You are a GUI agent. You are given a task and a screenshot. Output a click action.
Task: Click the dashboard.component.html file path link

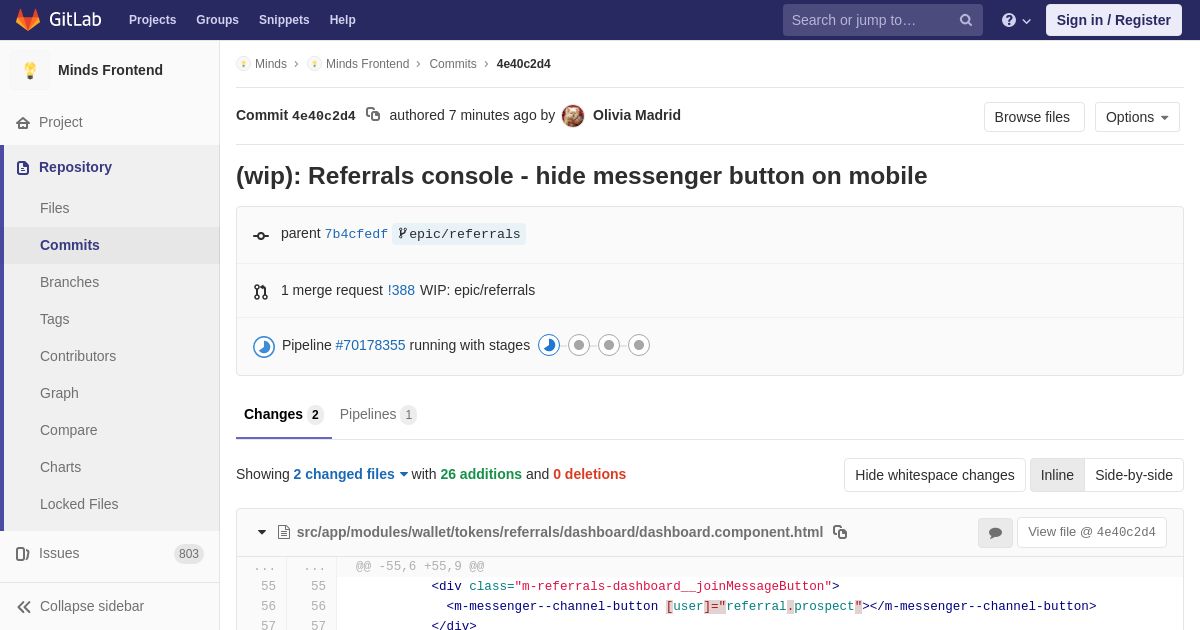[x=560, y=532]
